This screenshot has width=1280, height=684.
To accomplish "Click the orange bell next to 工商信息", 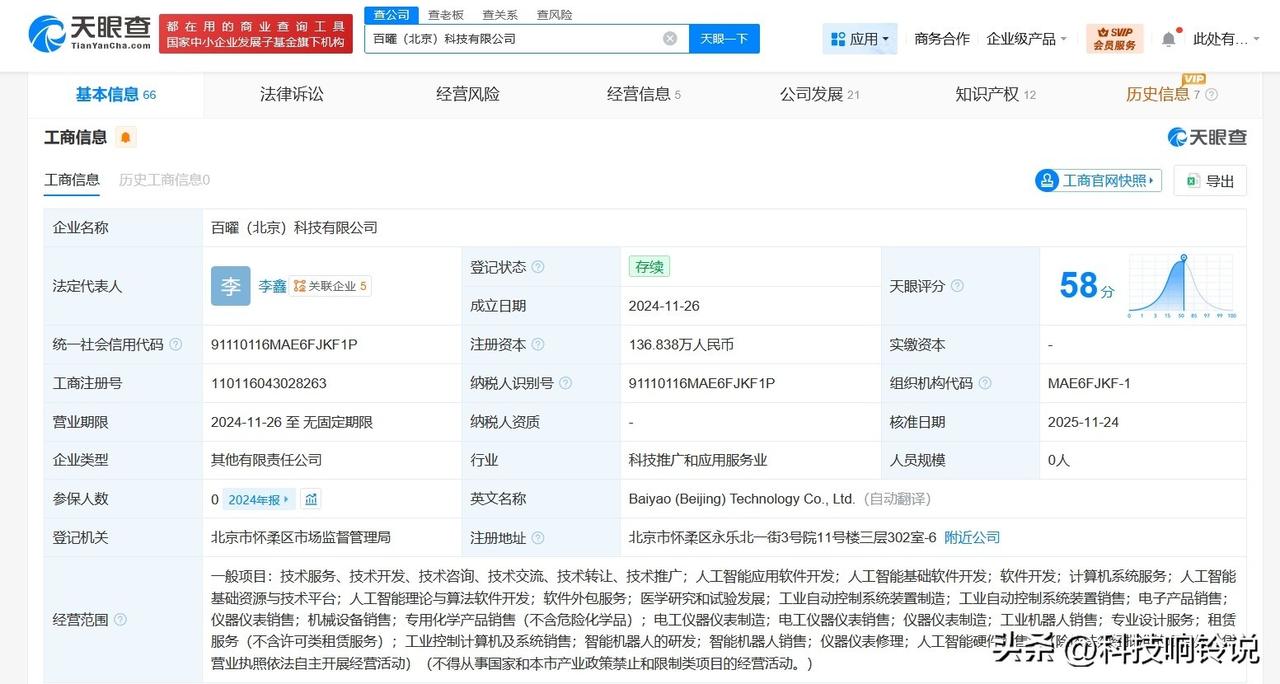I will tap(124, 136).
